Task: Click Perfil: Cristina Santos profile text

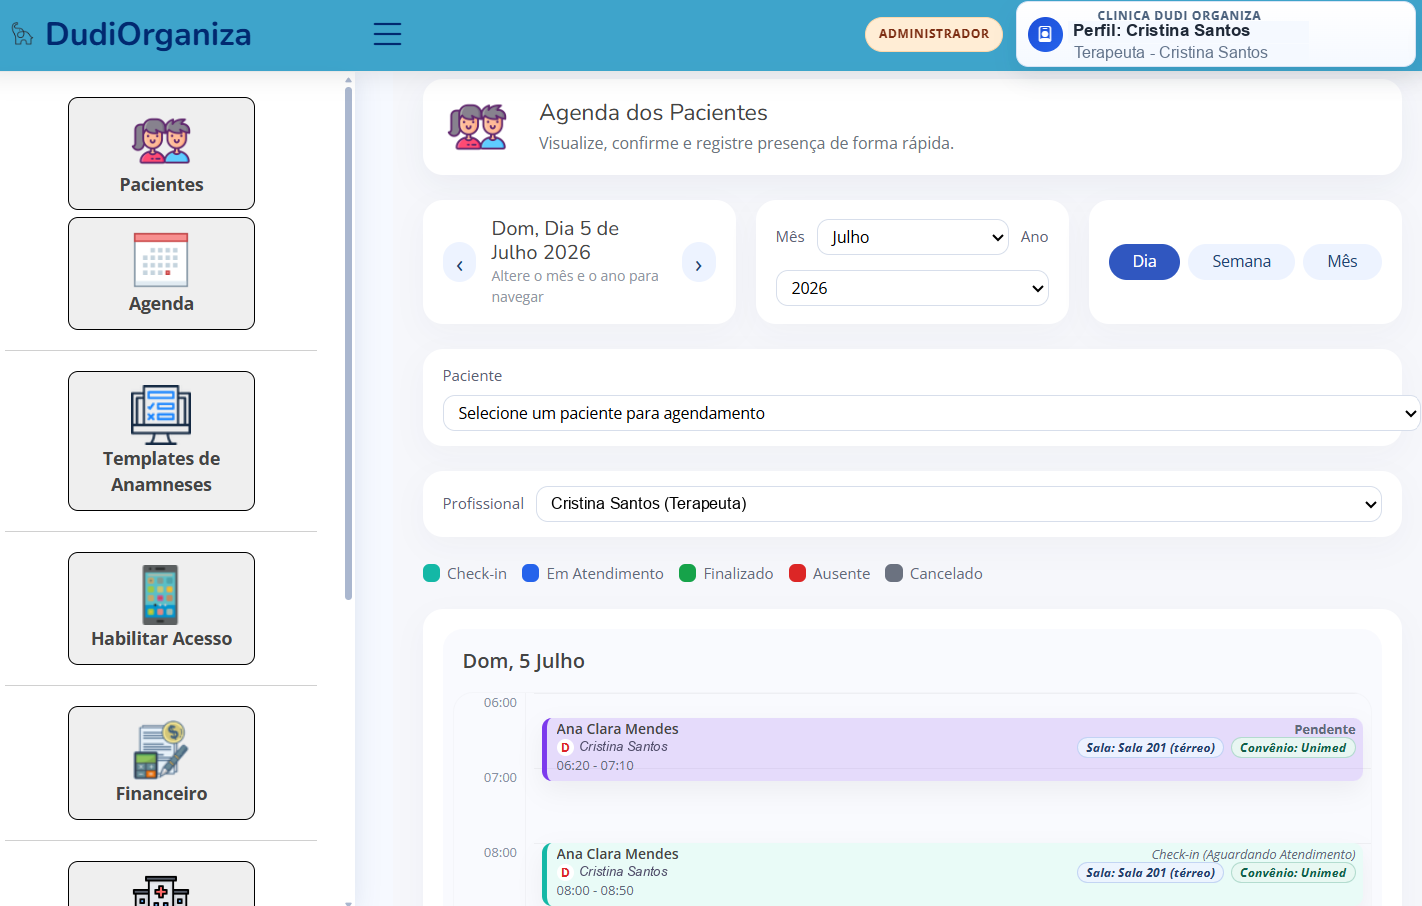Action: (1161, 31)
